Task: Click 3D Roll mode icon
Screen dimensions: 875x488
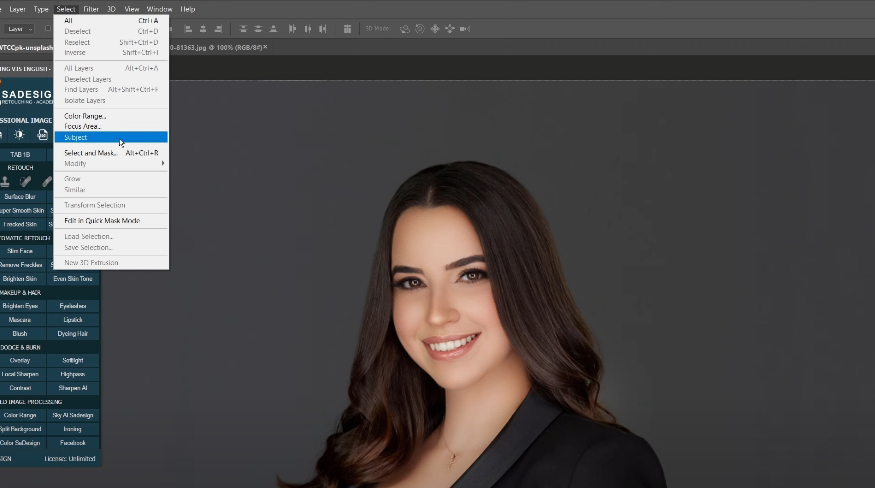Action: coord(420,29)
